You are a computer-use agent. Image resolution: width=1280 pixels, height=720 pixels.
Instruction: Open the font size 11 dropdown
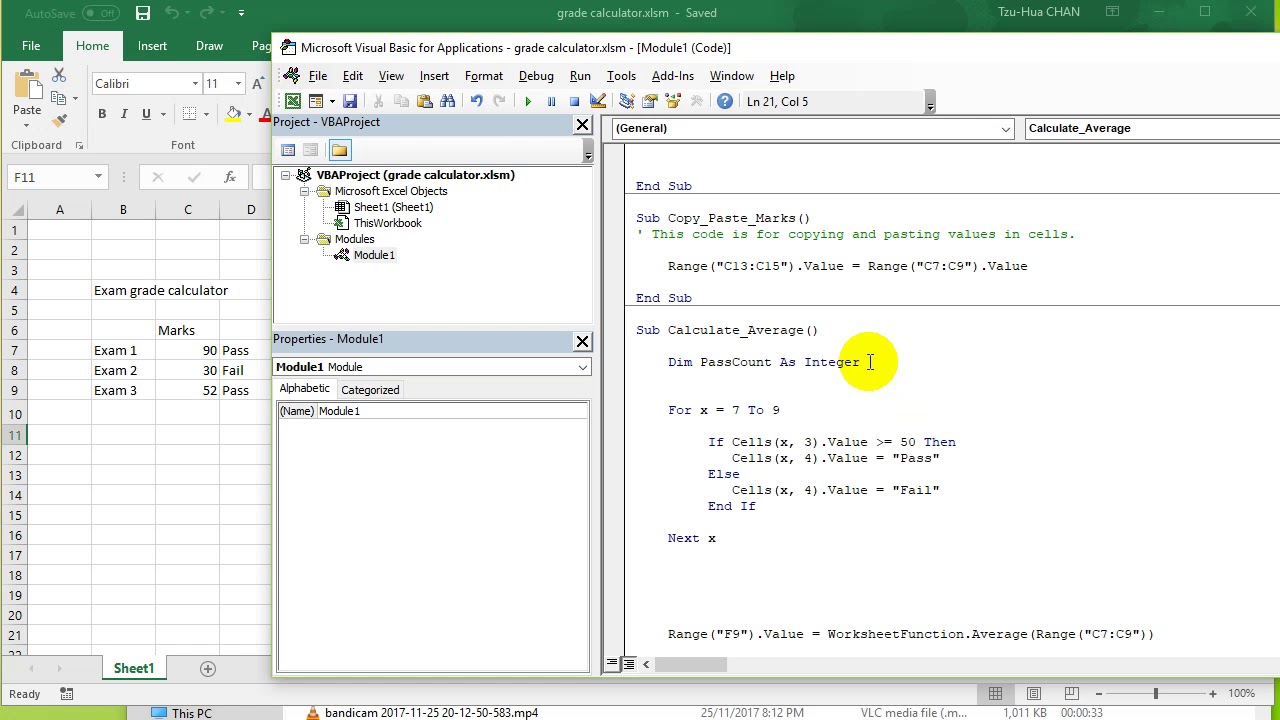[238, 84]
